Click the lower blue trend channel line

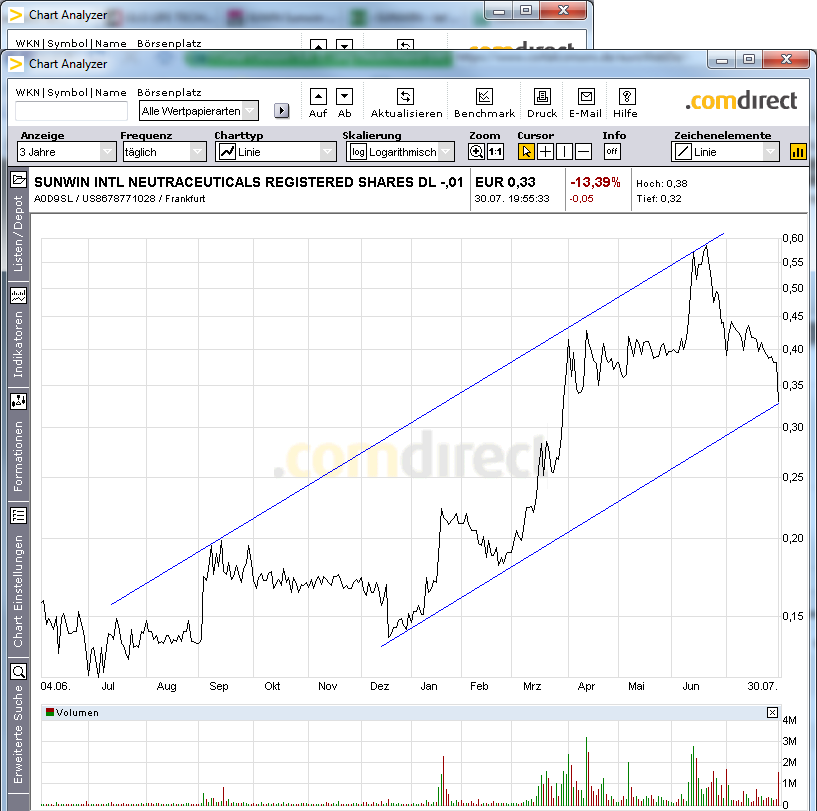(580, 525)
